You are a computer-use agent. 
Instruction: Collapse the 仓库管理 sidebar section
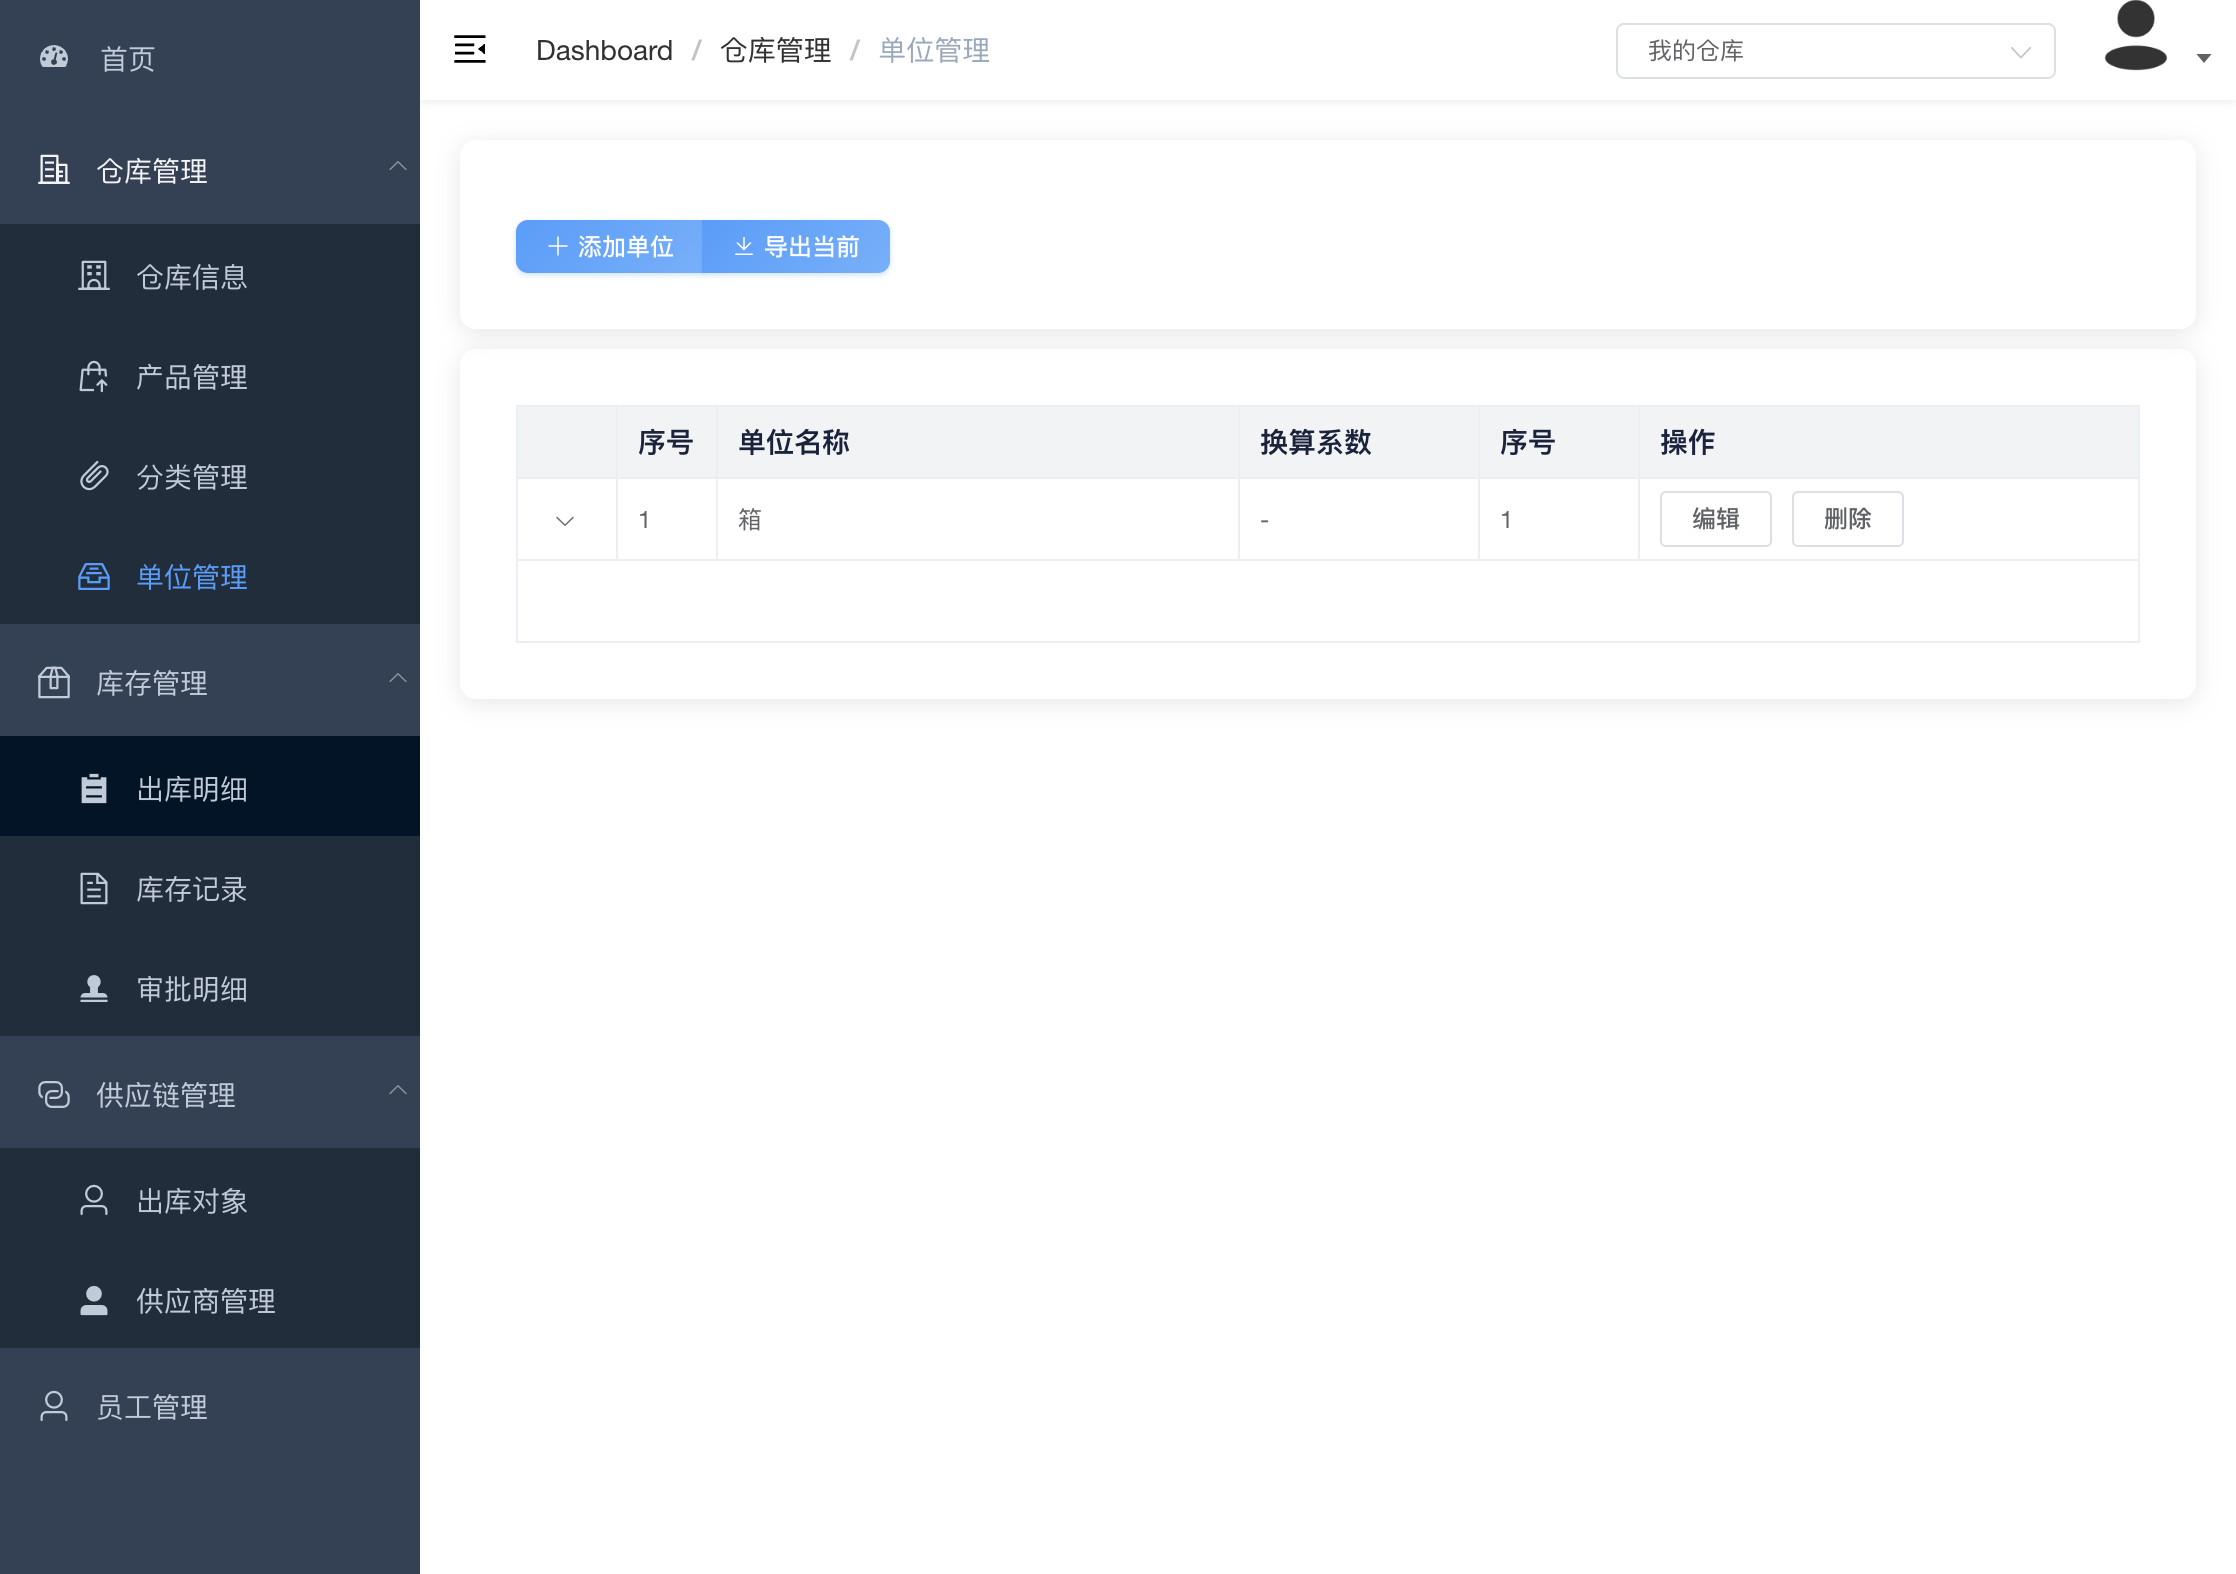pos(397,167)
